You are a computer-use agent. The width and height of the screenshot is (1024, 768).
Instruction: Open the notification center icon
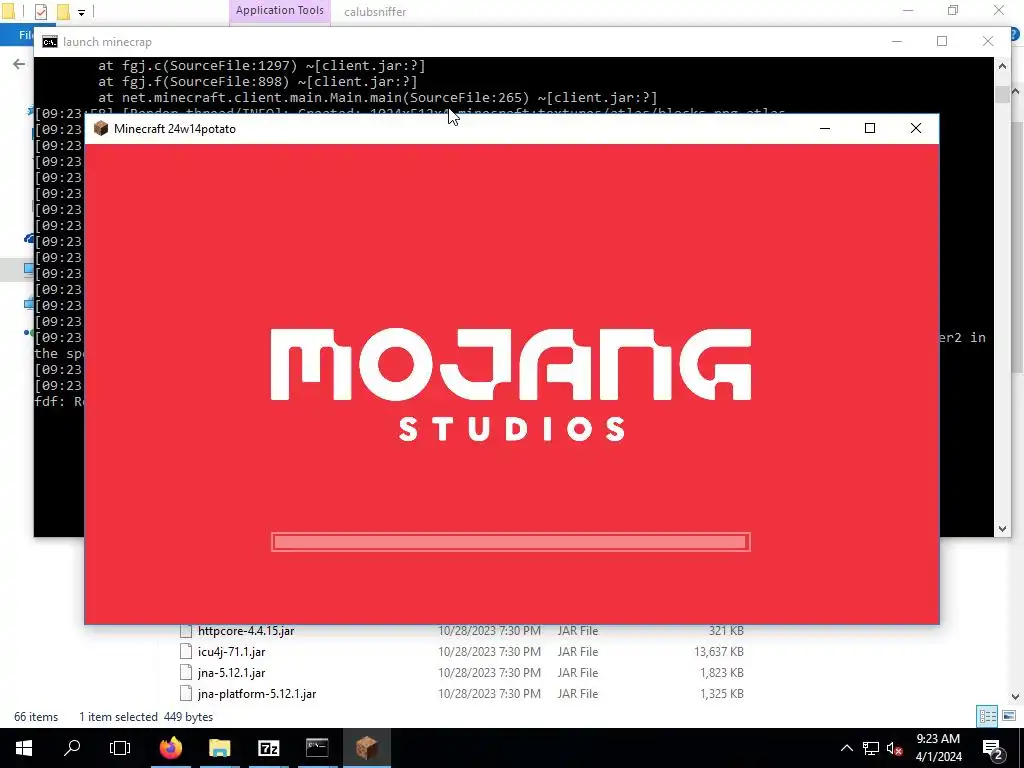tap(993, 748)
